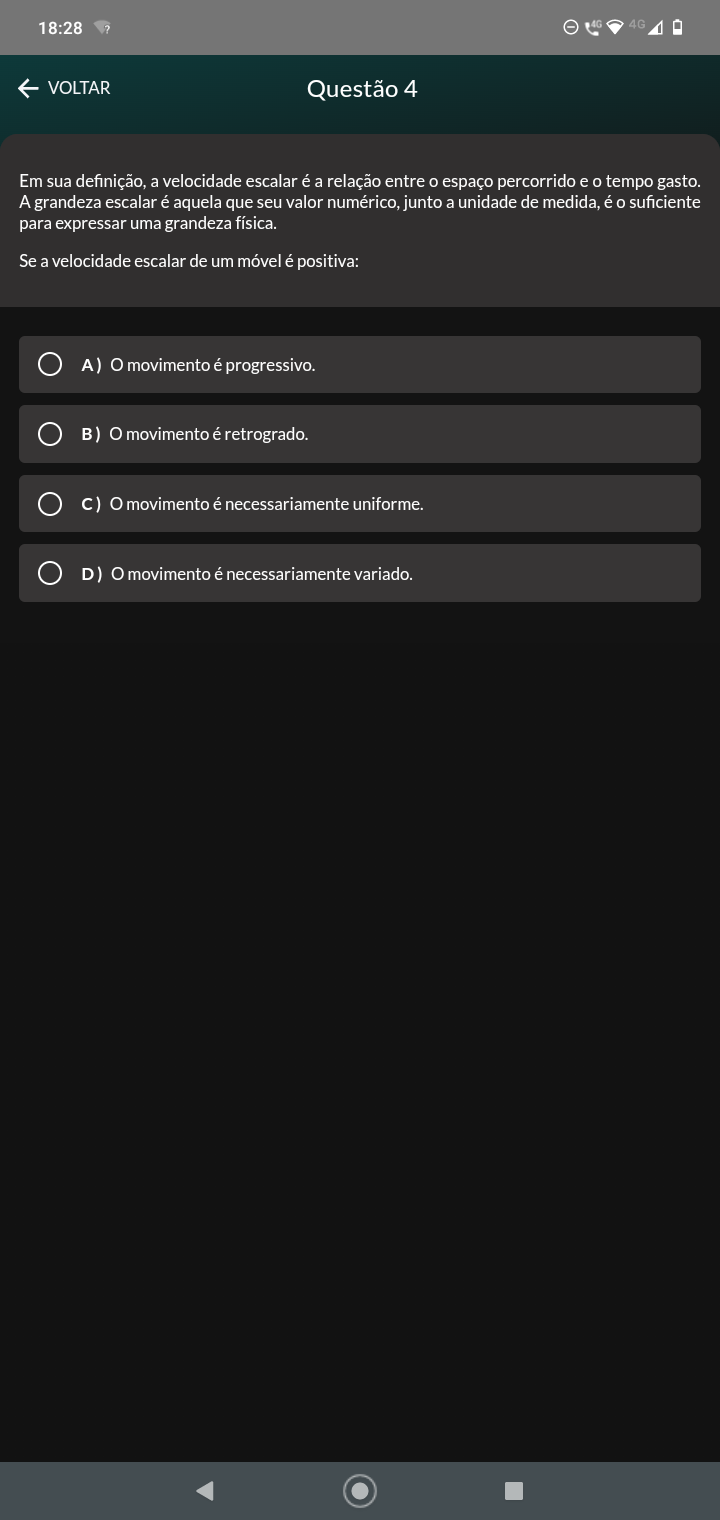
Task: Tap the back arrow beside VOLTAR
Action: 28,88
